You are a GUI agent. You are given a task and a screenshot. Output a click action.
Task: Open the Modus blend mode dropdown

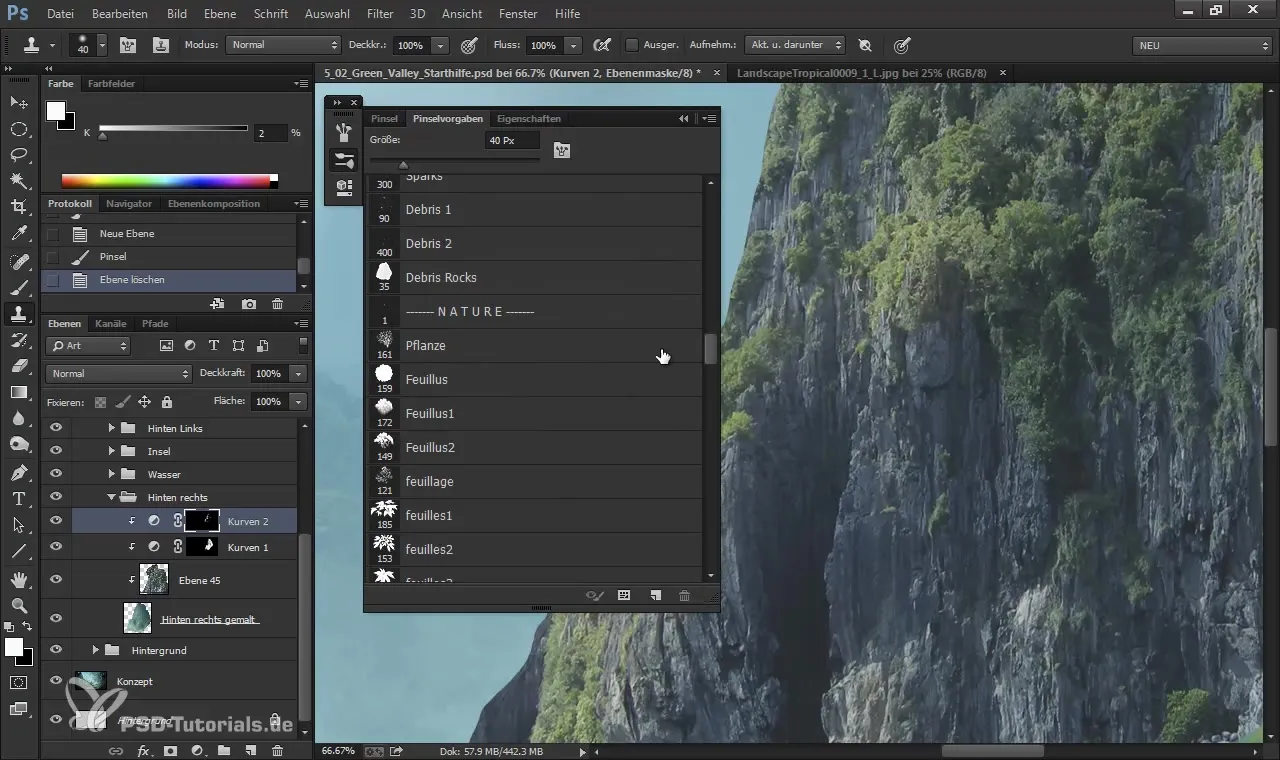coord(284,45)
